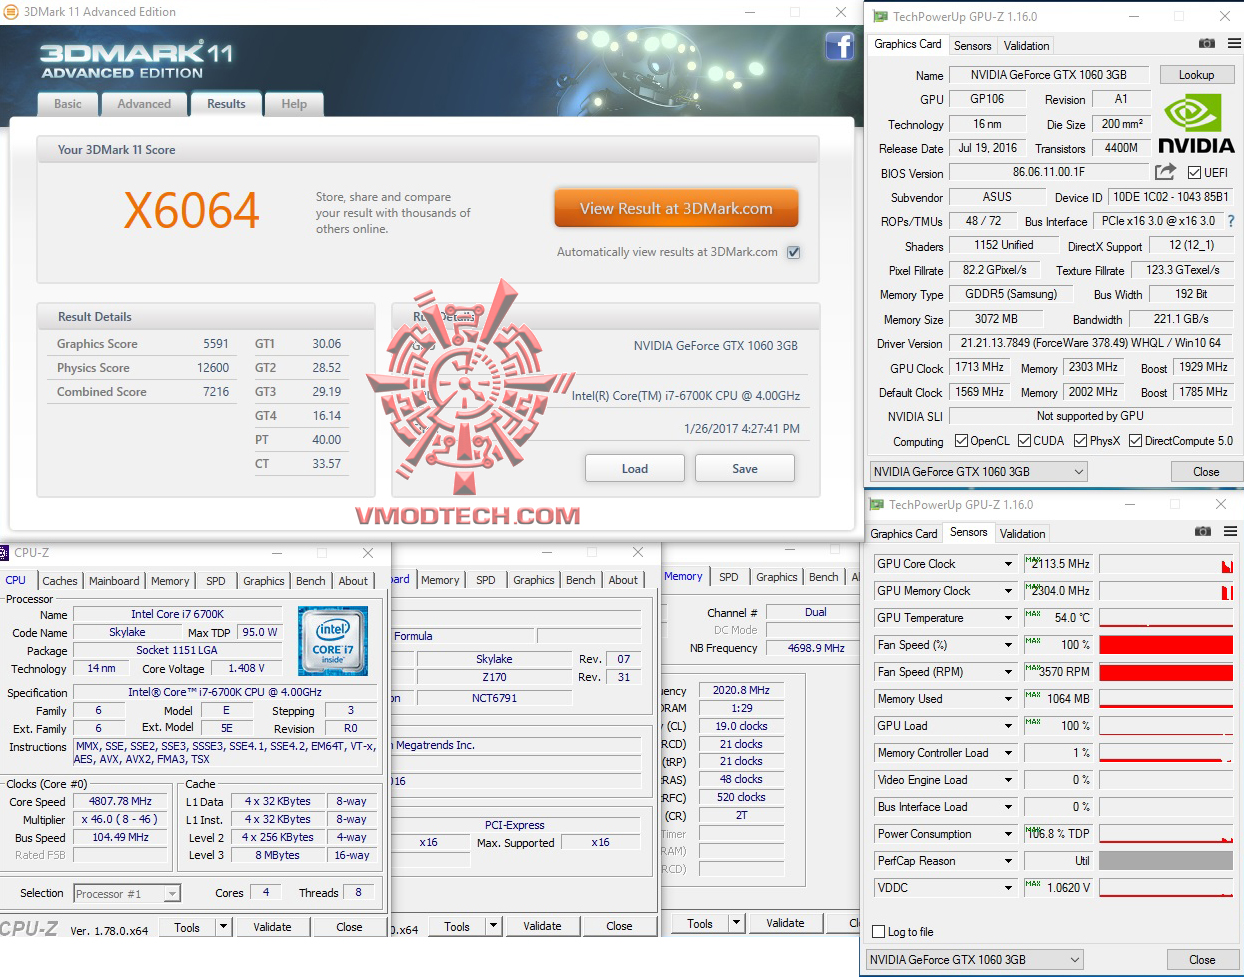Toggle the CUDA computing checkbox
The width and height of the screenshot is (1244, 977).
[x=1024, y=441]
